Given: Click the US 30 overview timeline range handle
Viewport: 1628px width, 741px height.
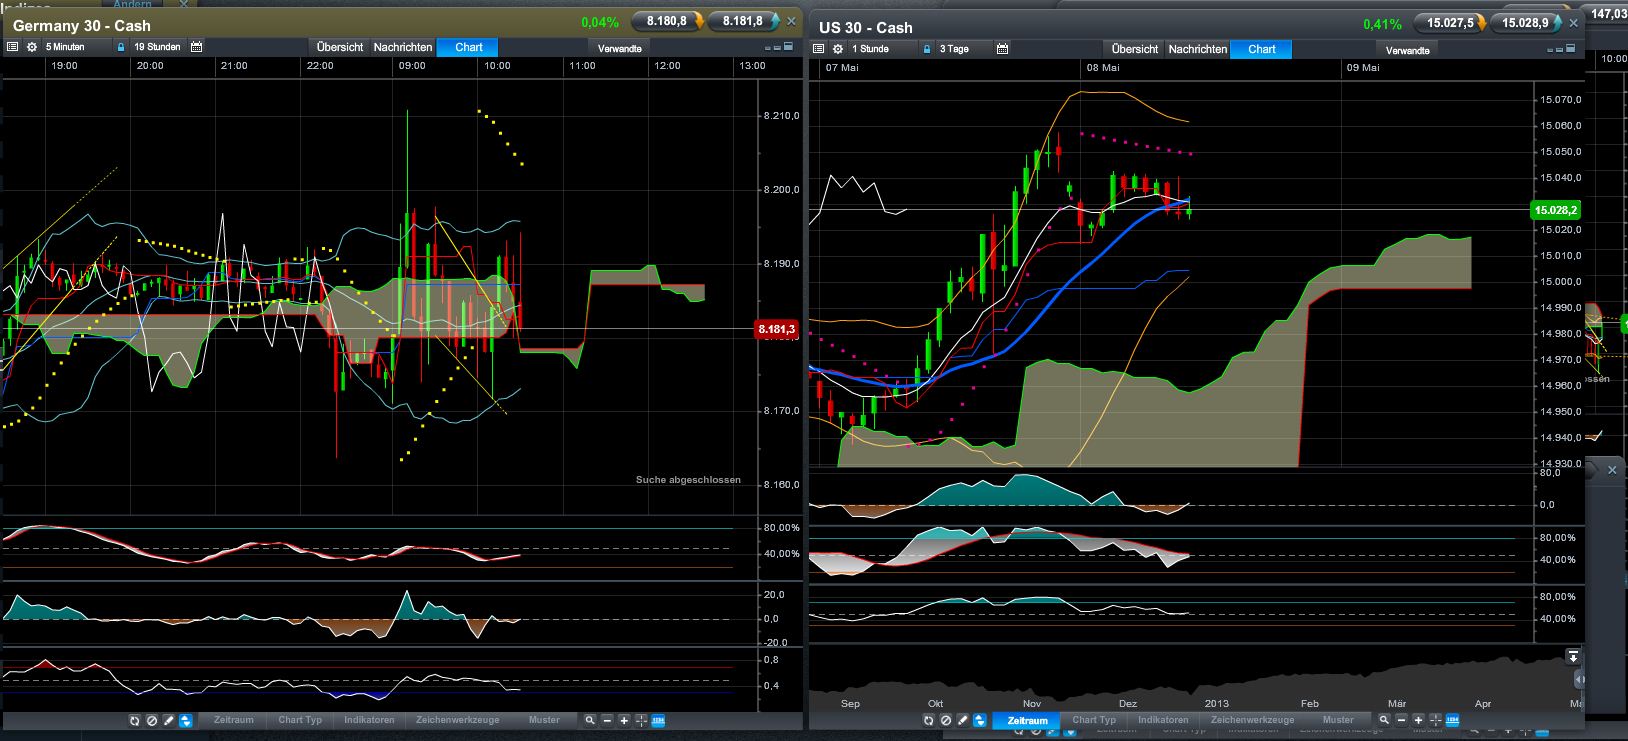Looking at the screenshot, I should pos(1579,680).
